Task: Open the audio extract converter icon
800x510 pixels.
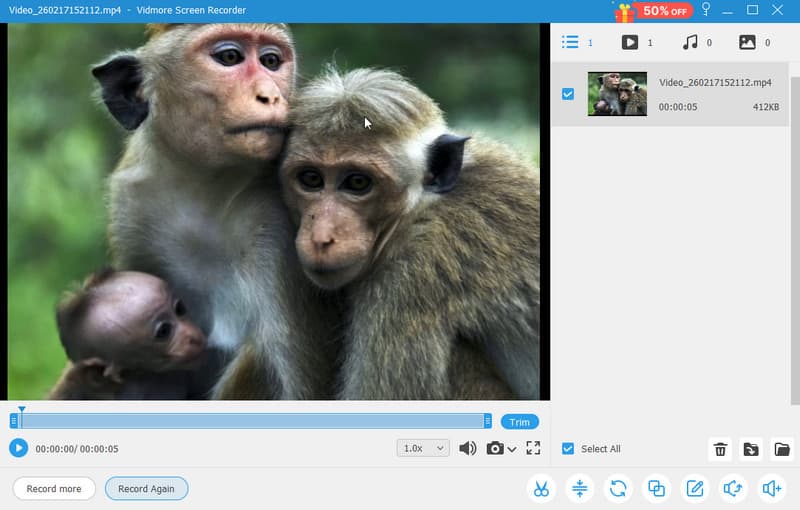Action: coord(733,489)
